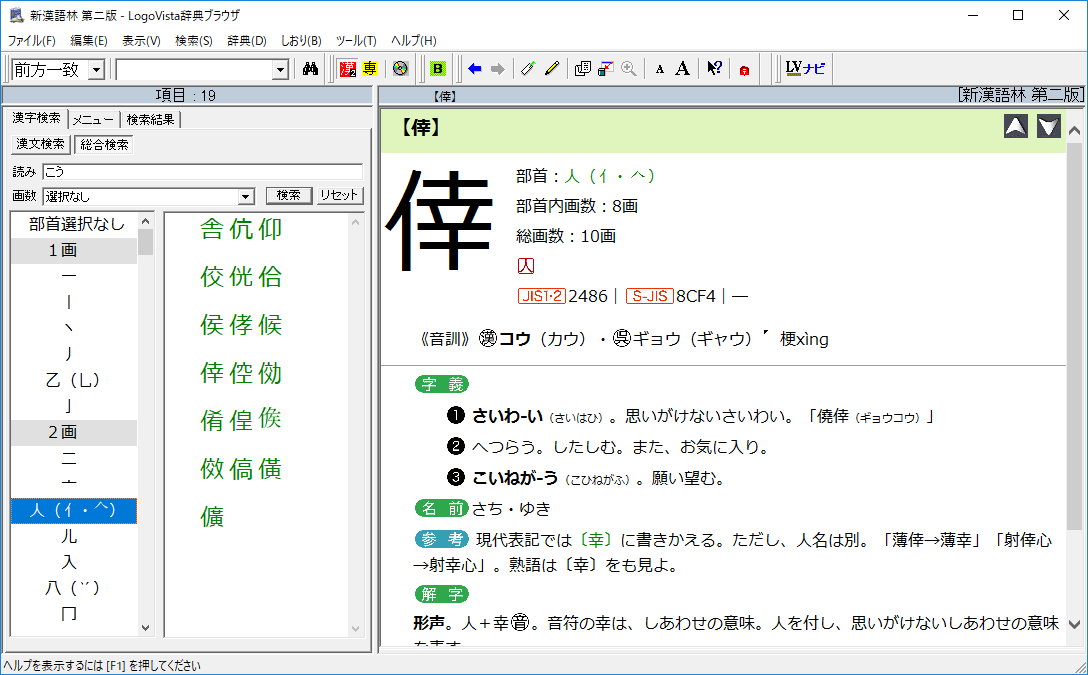This screenshot has width=1088, height=675.
Task: Click the large A font size icon
Action: (682, 69)
